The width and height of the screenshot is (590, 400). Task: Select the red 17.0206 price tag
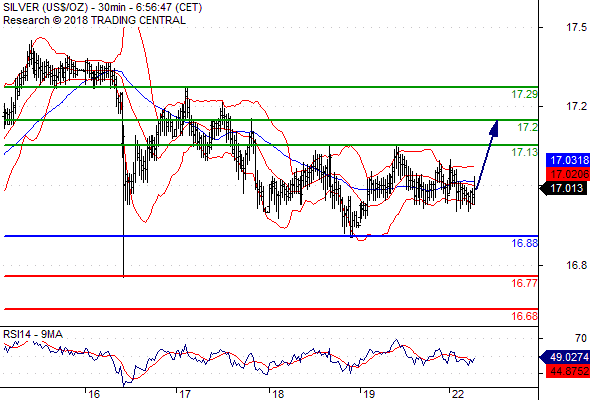(568, 174)
